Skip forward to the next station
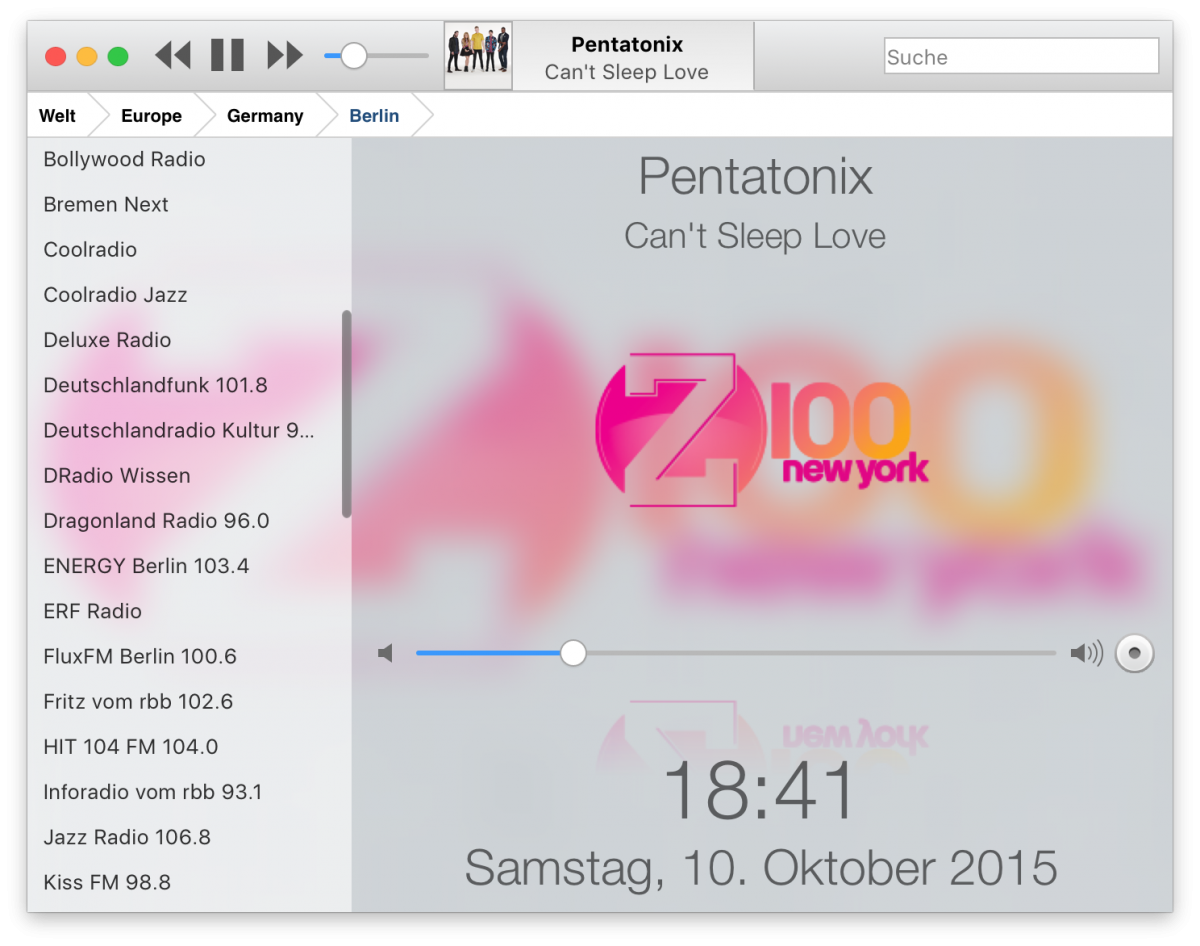 pyautogui.click(x=285, y=55)
